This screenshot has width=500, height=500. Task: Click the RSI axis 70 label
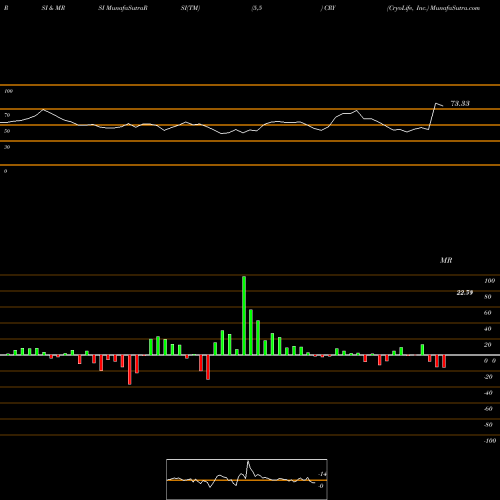7,115
